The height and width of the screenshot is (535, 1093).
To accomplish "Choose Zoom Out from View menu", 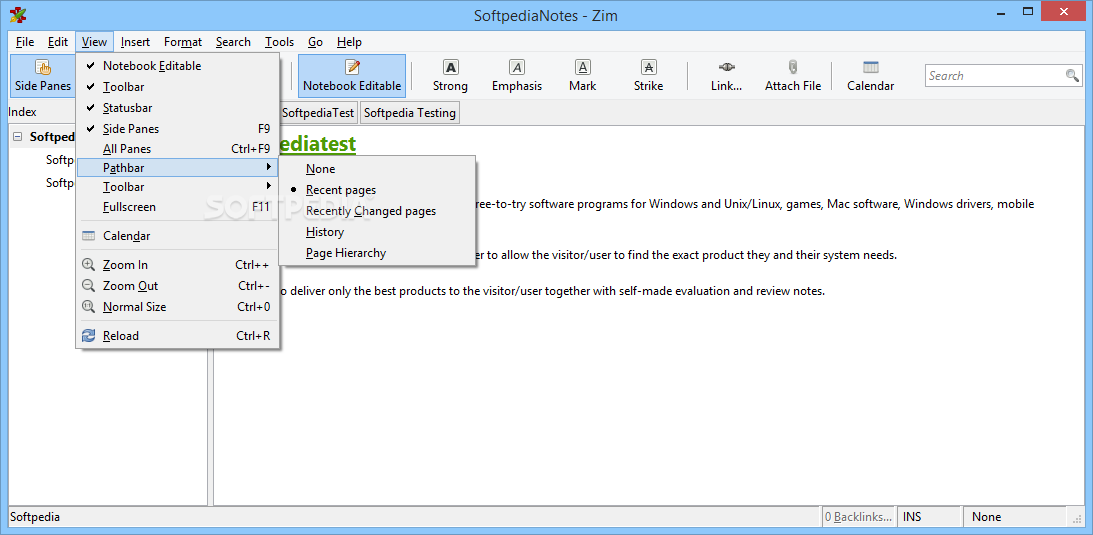I will click(x=176, y=286).
